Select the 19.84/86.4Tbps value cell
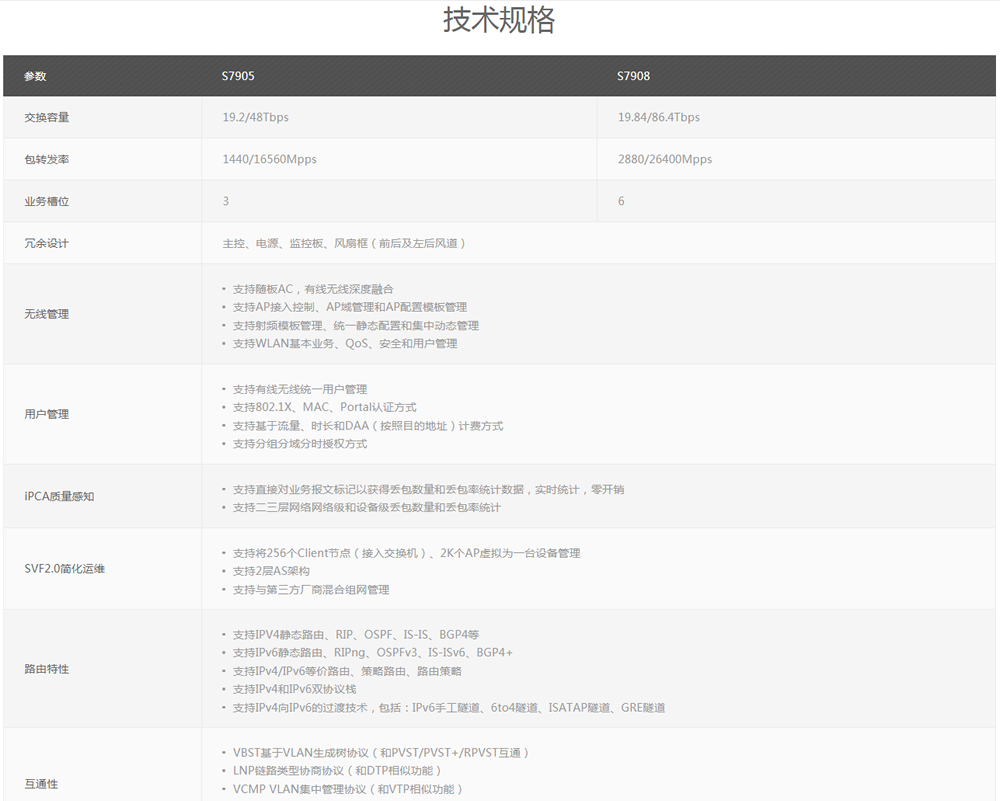 coord(659,117)
